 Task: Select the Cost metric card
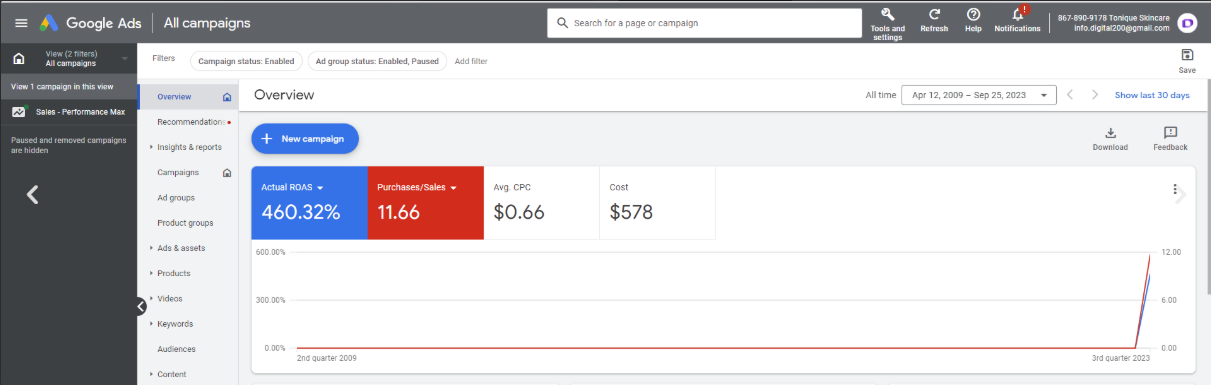tap(657, 203)
